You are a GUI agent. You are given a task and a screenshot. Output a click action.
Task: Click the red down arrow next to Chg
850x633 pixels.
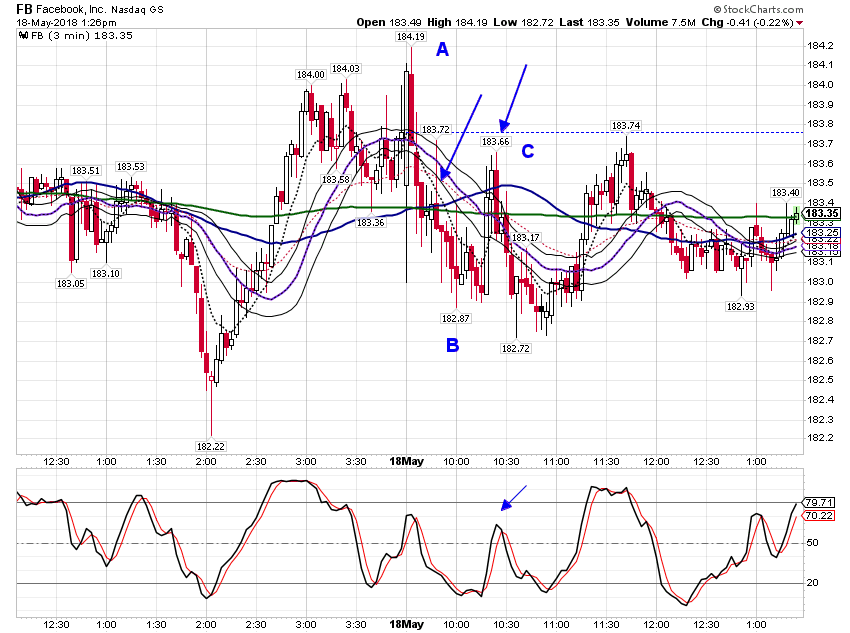pyautogui.click(x=800, y=23)
